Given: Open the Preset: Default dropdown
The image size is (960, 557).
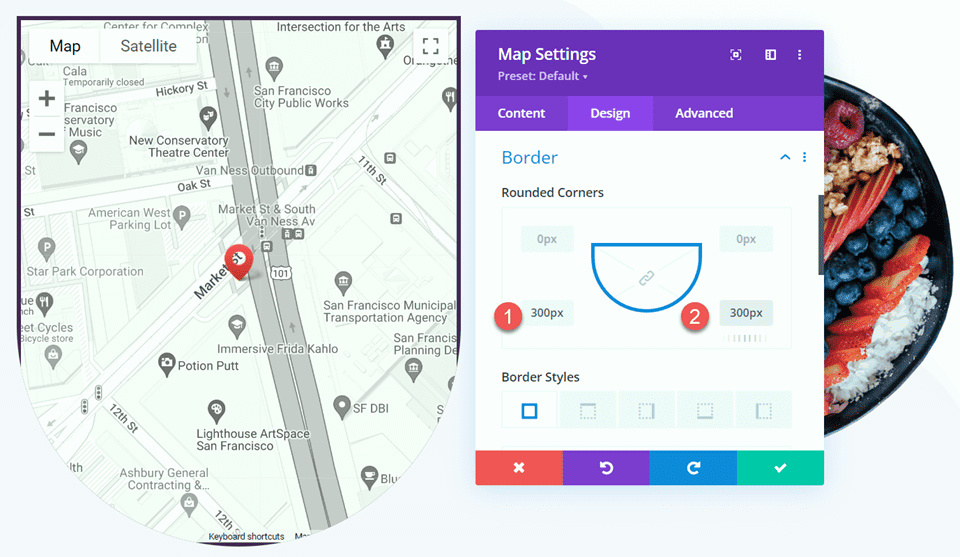Looking at the screenshot, I should [543, 77].
